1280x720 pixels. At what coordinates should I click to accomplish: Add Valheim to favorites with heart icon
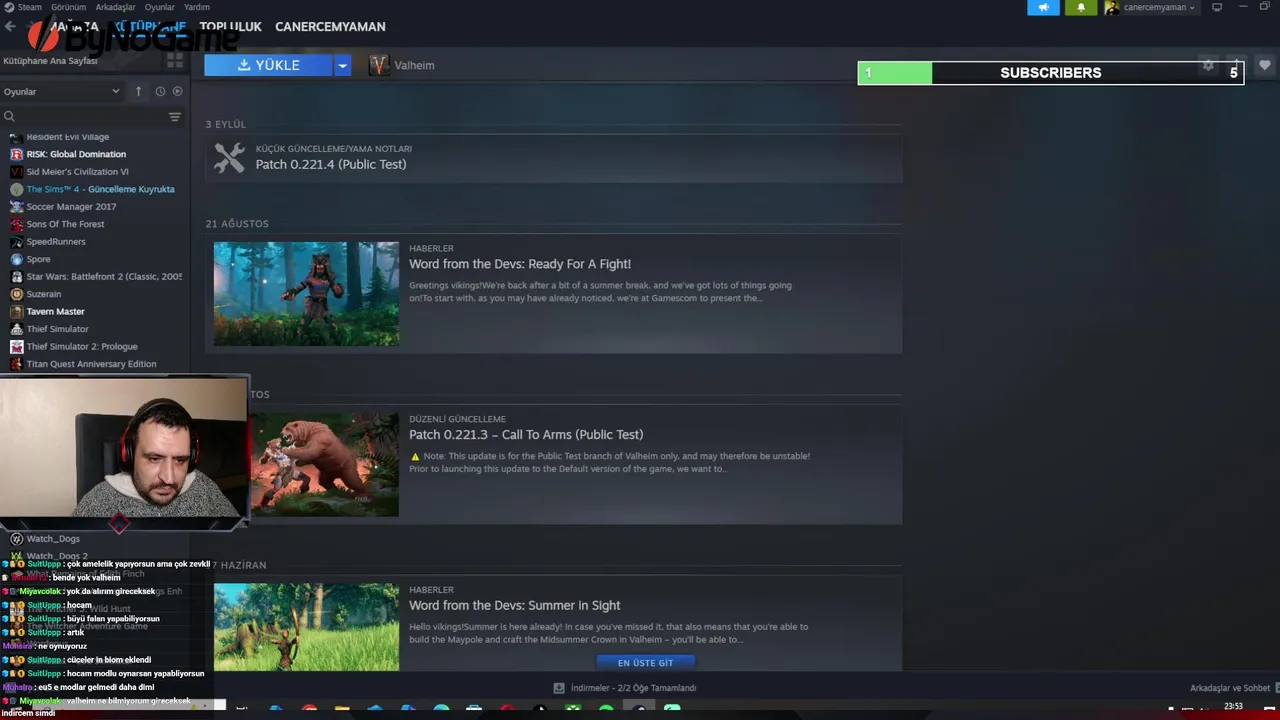pos(1265,65)
